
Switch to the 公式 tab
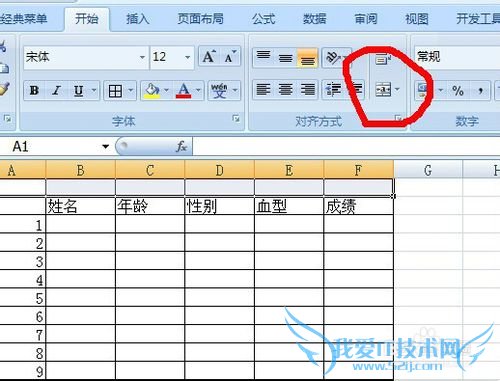263,19
